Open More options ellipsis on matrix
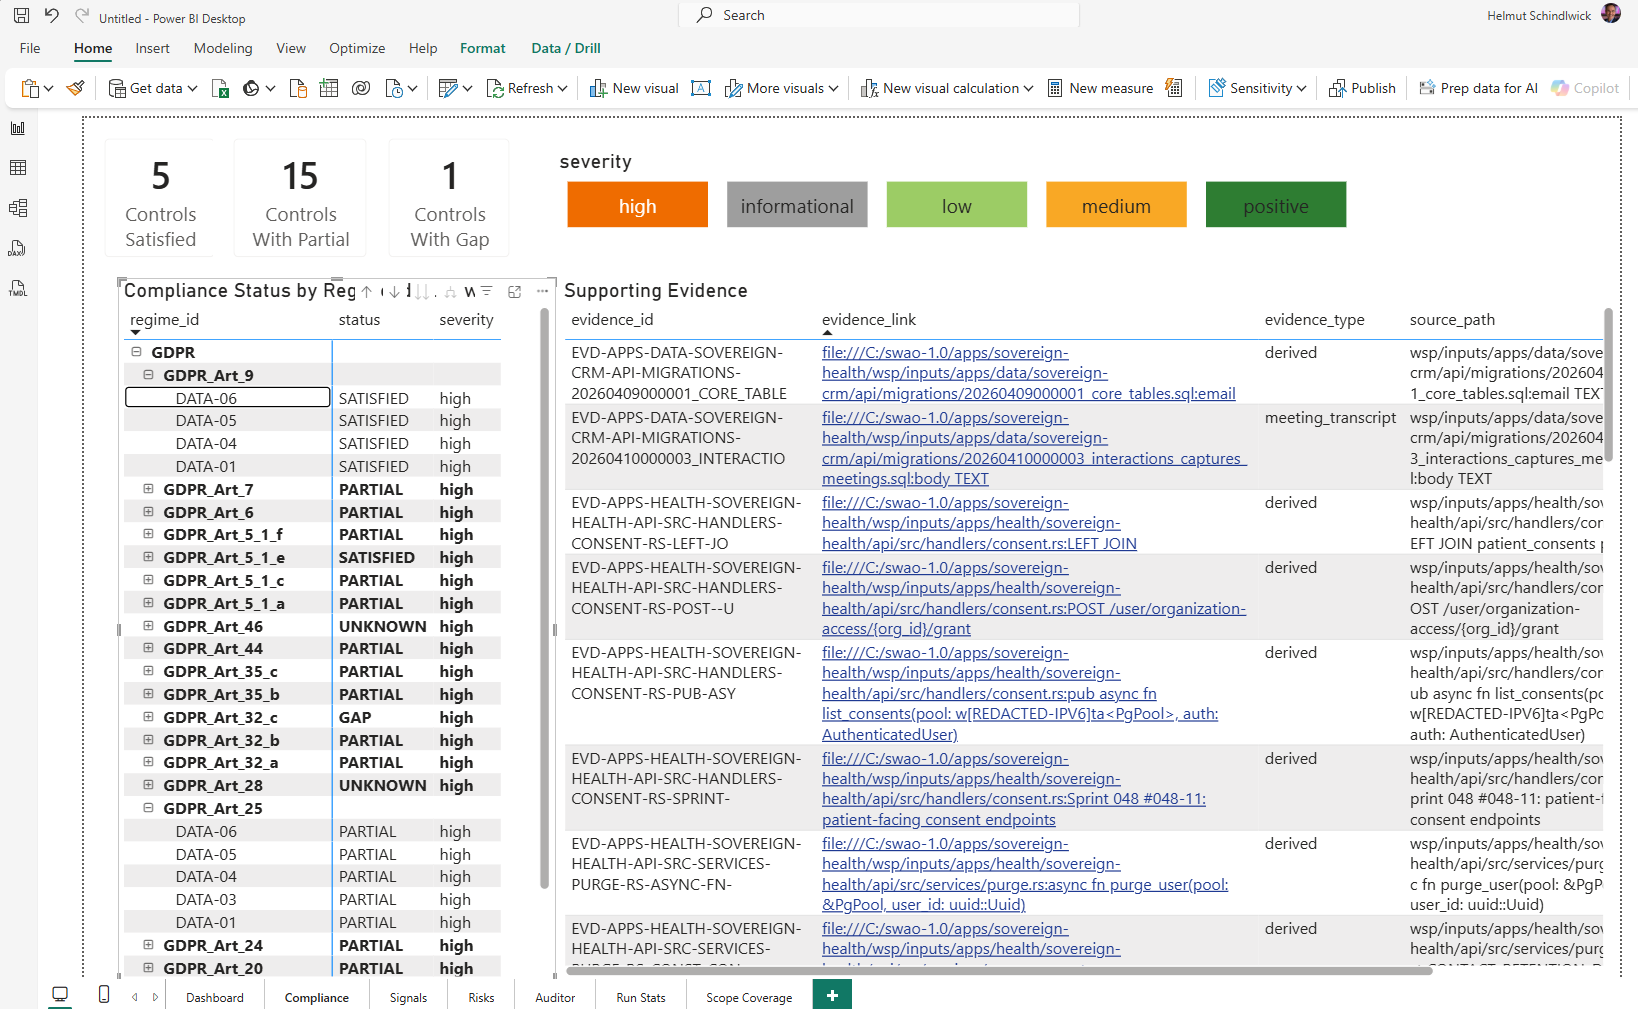Screen dimensions: 1638x1009 543,291
